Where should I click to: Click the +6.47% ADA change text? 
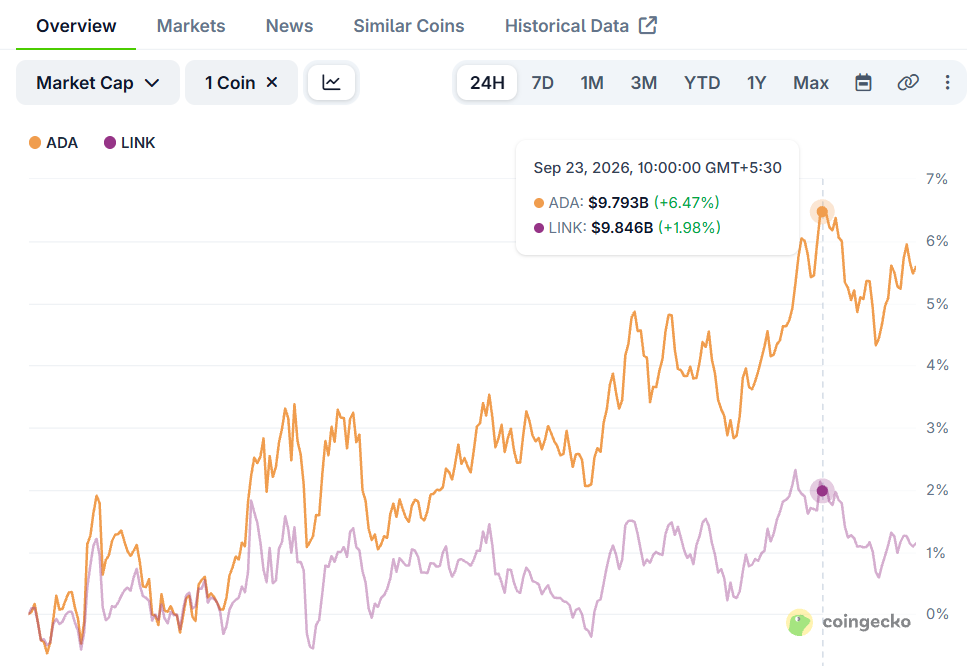pyautogui.click(x=687, y=203)
